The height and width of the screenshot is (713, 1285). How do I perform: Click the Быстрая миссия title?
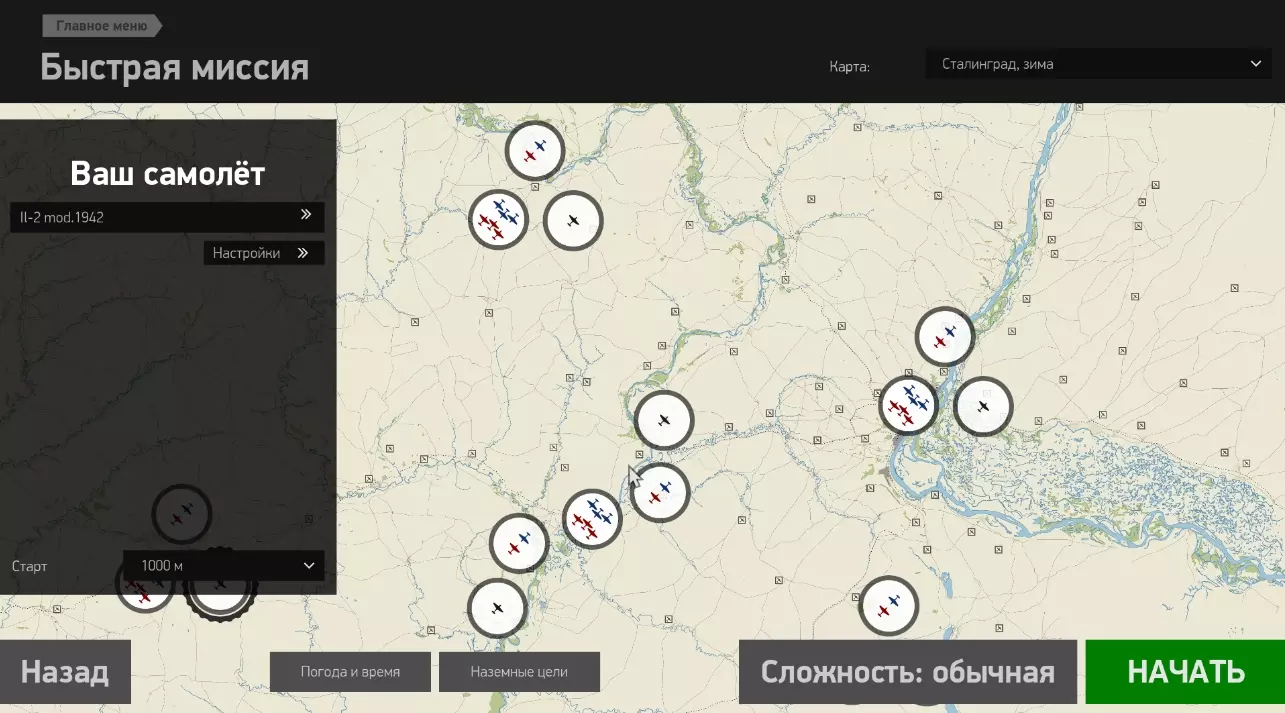tap(175, 68)
